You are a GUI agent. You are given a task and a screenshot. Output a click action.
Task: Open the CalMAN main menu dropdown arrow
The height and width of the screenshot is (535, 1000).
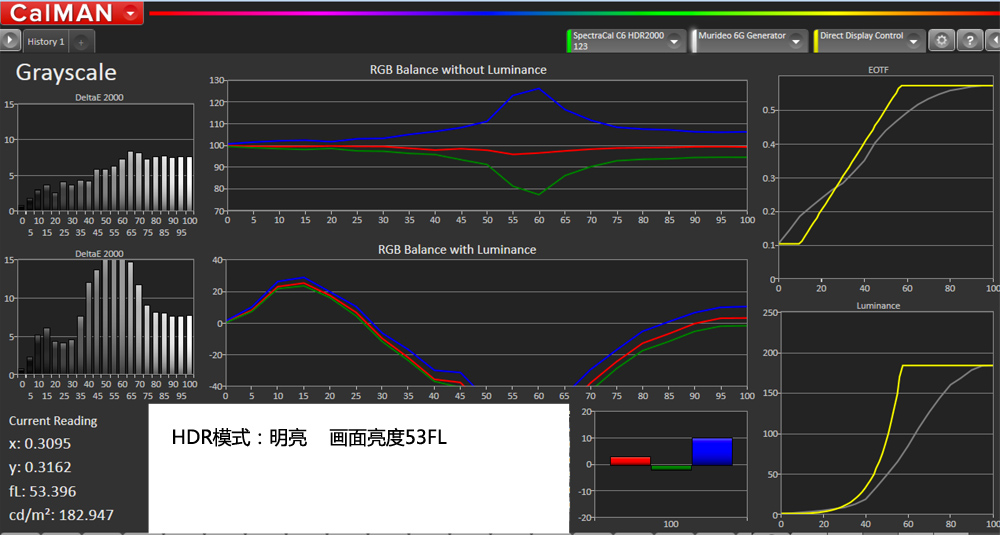coord(129,12)
